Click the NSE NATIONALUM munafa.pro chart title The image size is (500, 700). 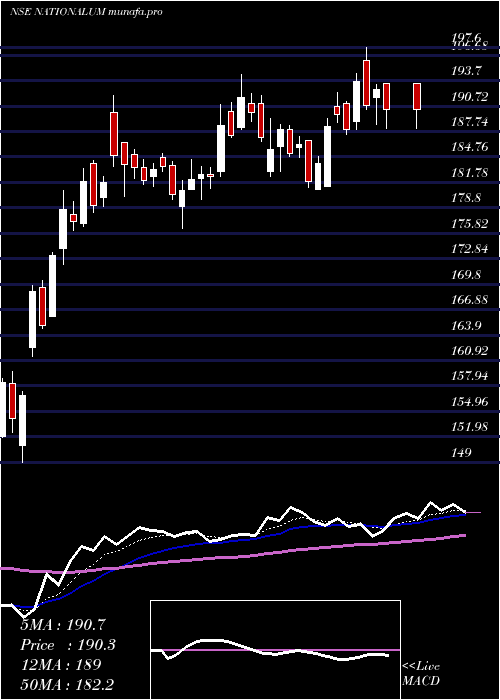point(86,12)
